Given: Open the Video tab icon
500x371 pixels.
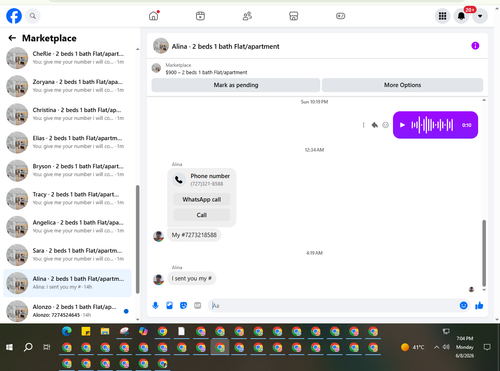Looking at the screenshot, I should pyautogui.click(x=200, y=16).
